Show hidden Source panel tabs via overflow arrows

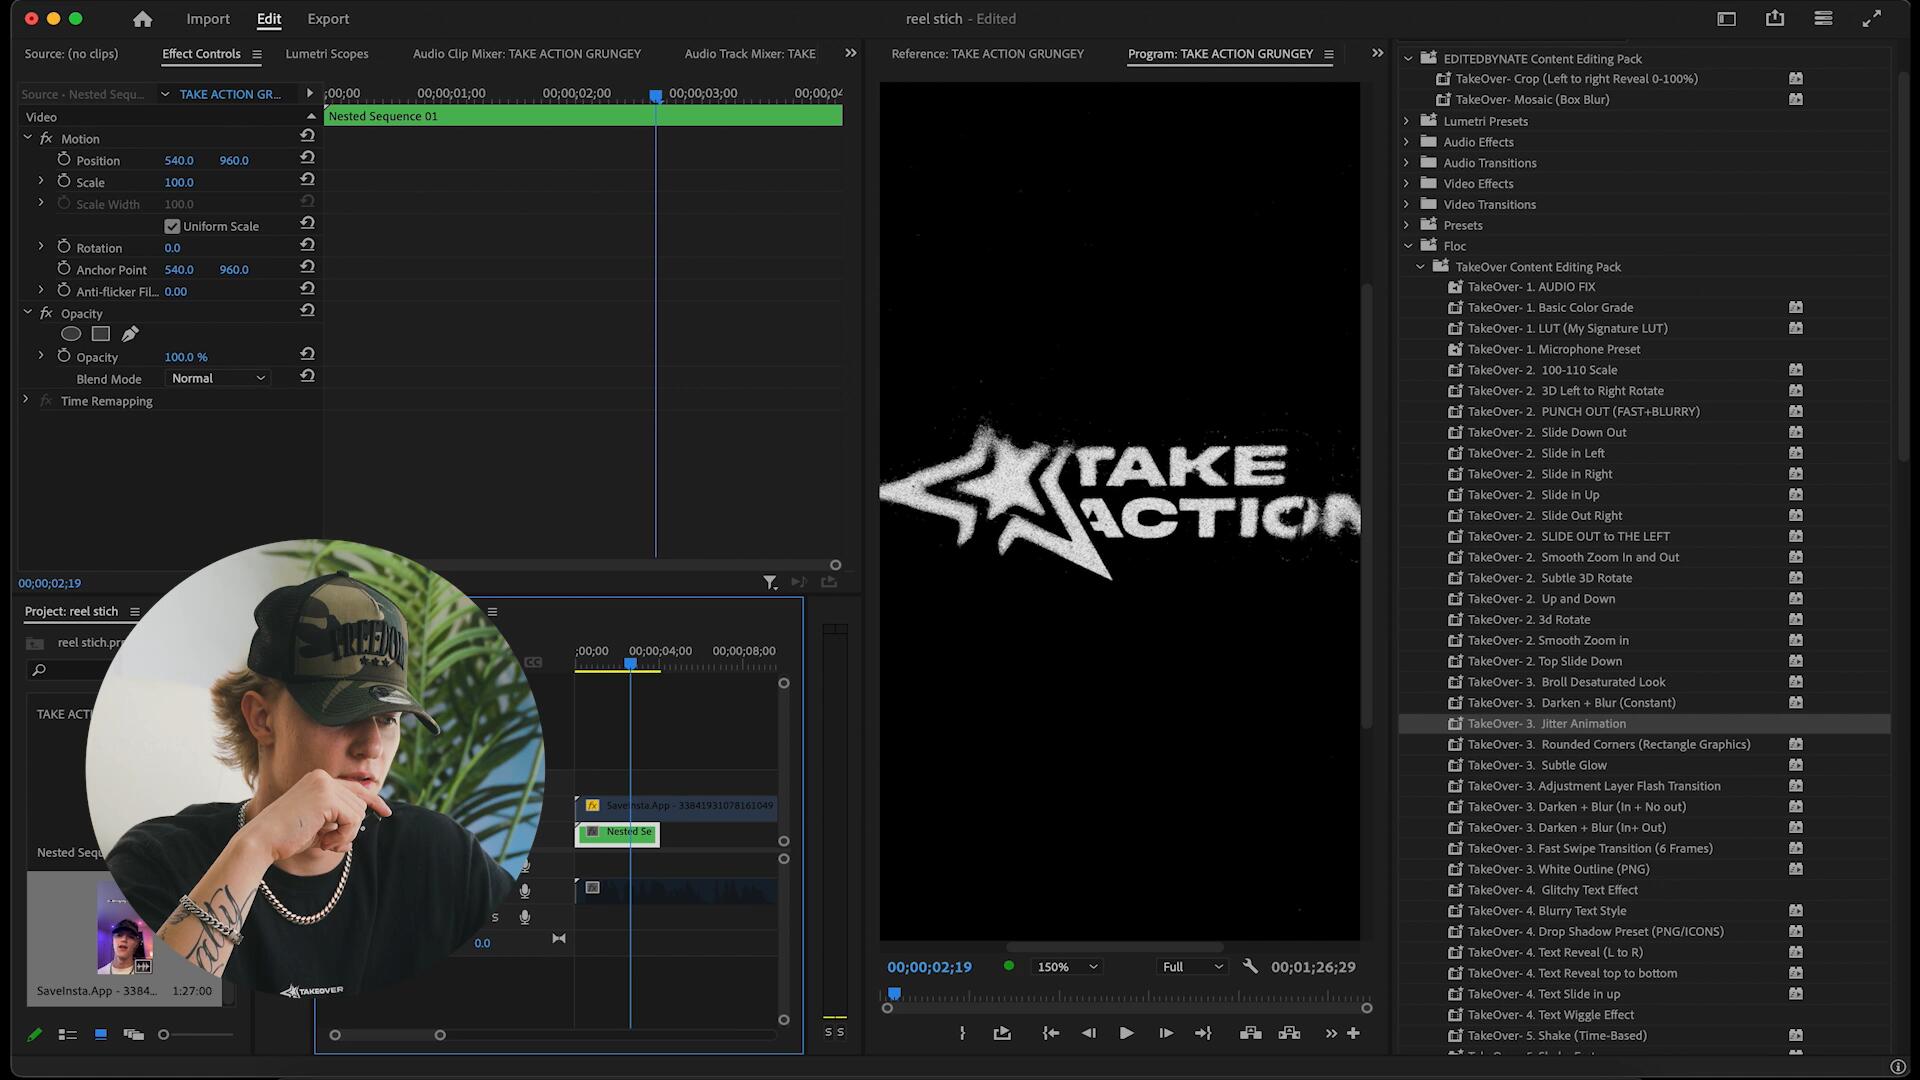coord(851,53)
